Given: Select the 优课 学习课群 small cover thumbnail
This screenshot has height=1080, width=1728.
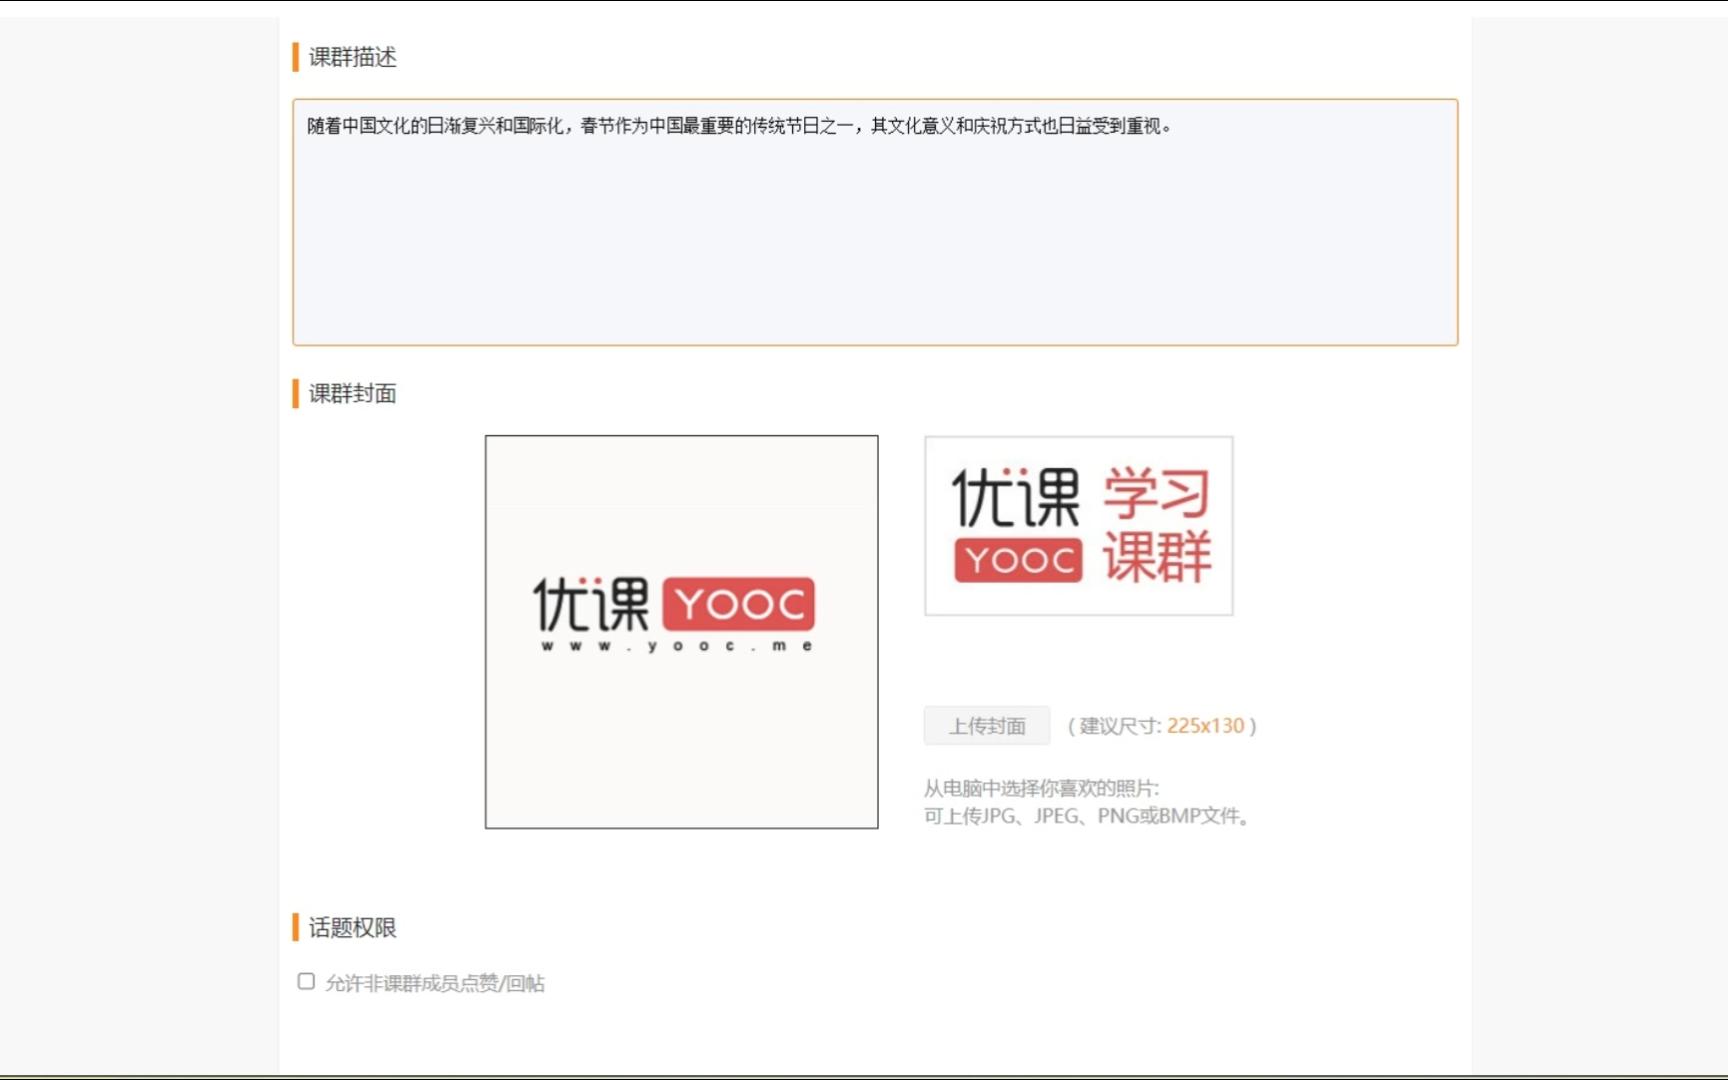Looking at the screenshot, I should [x=1079, y=526].
